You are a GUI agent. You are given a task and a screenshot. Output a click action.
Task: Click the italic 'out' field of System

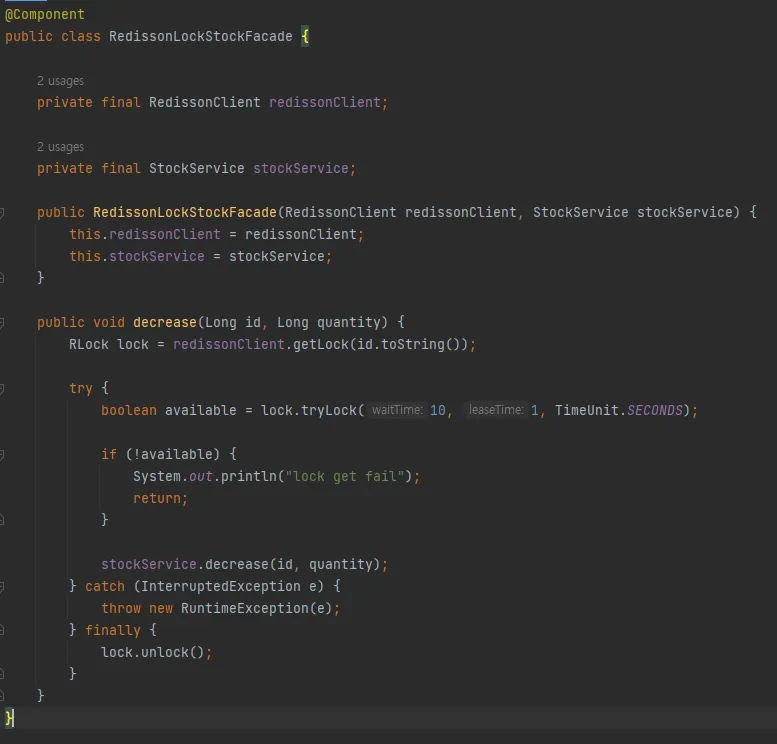click(x=201, y=476)
